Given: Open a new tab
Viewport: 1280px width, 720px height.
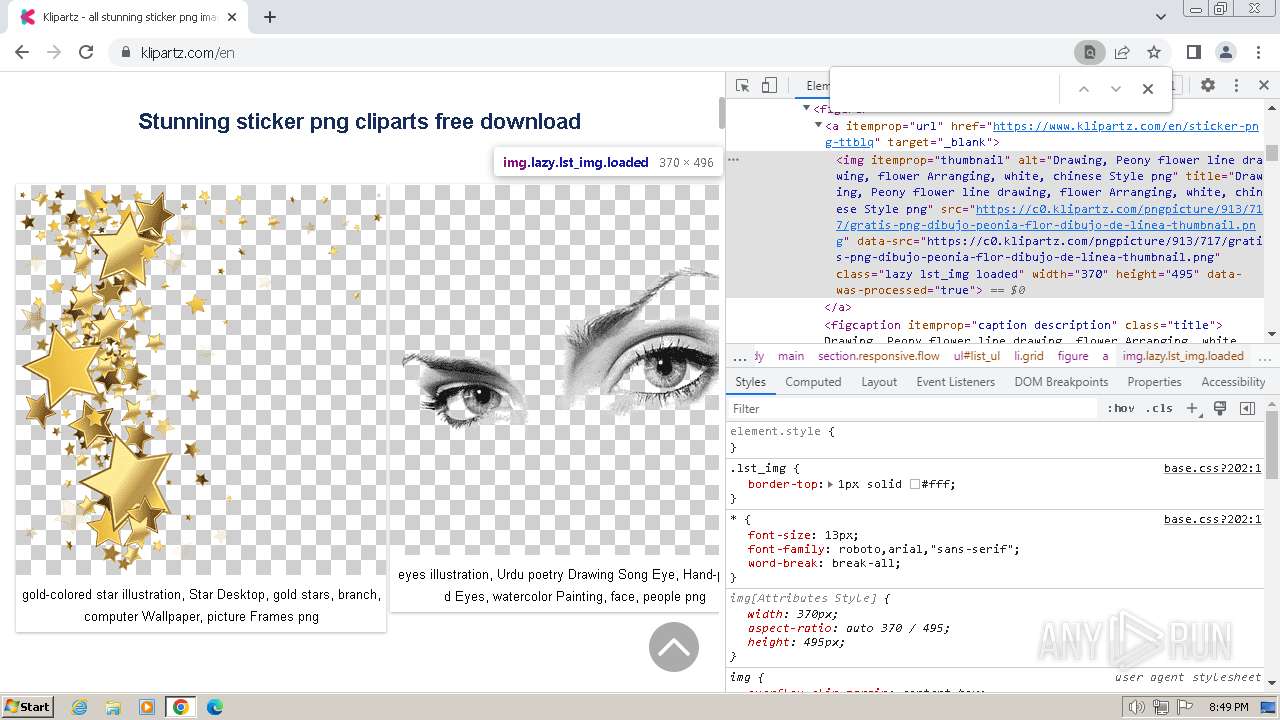Looking at the screenshot, I should (x=270, y=17).
